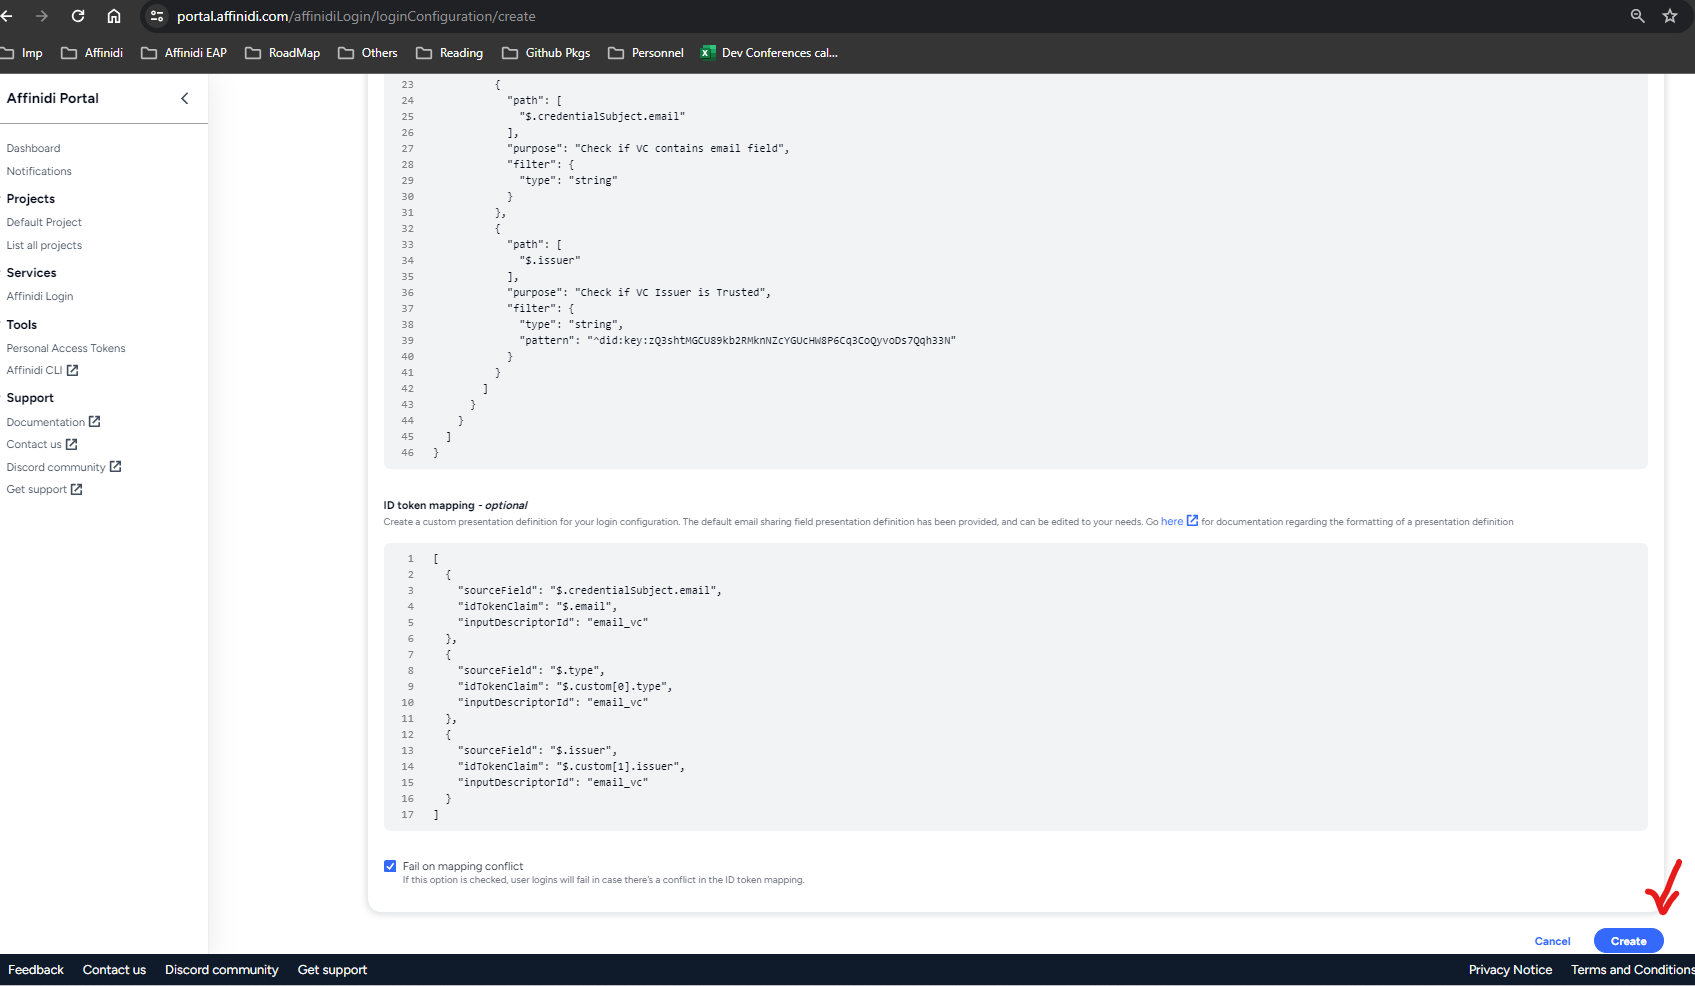Open Dev Conferences cal bookmark
This screenshot has width=1695, height=986.
pos(769,53)
